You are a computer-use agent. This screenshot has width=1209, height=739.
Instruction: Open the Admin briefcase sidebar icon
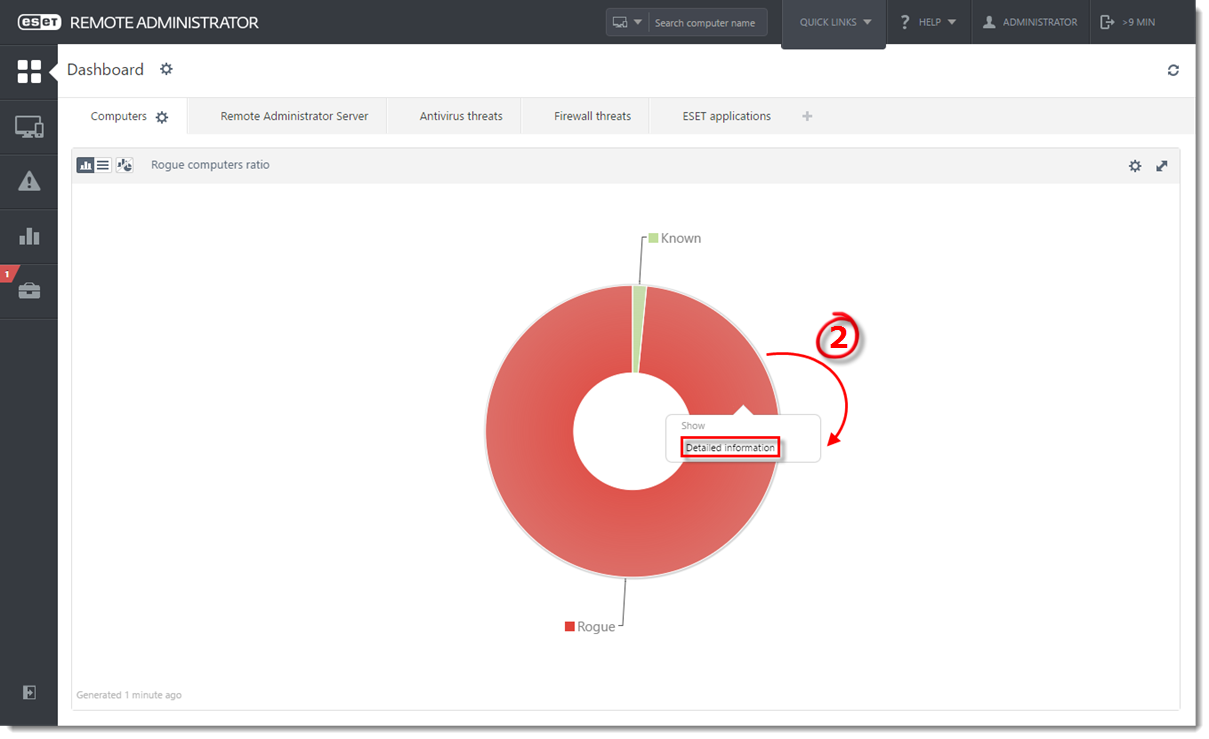tap(29, 291)
